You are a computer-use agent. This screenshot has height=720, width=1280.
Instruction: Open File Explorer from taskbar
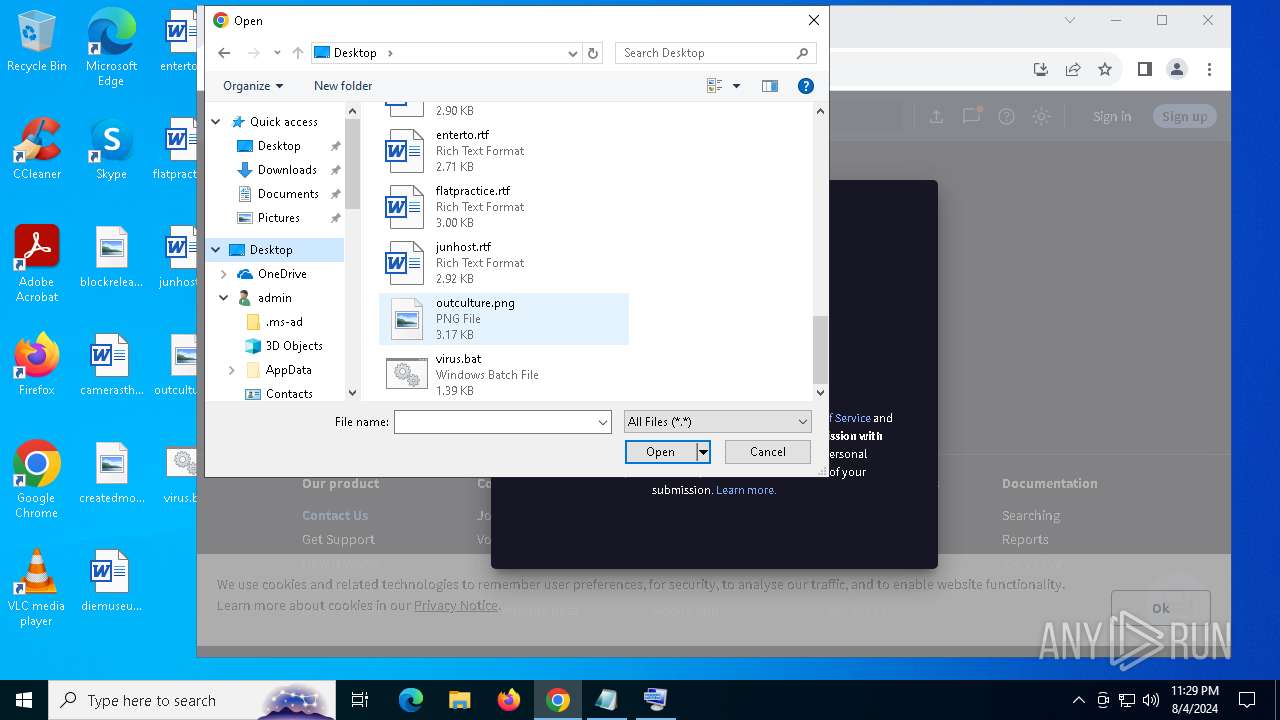[459, 700]
